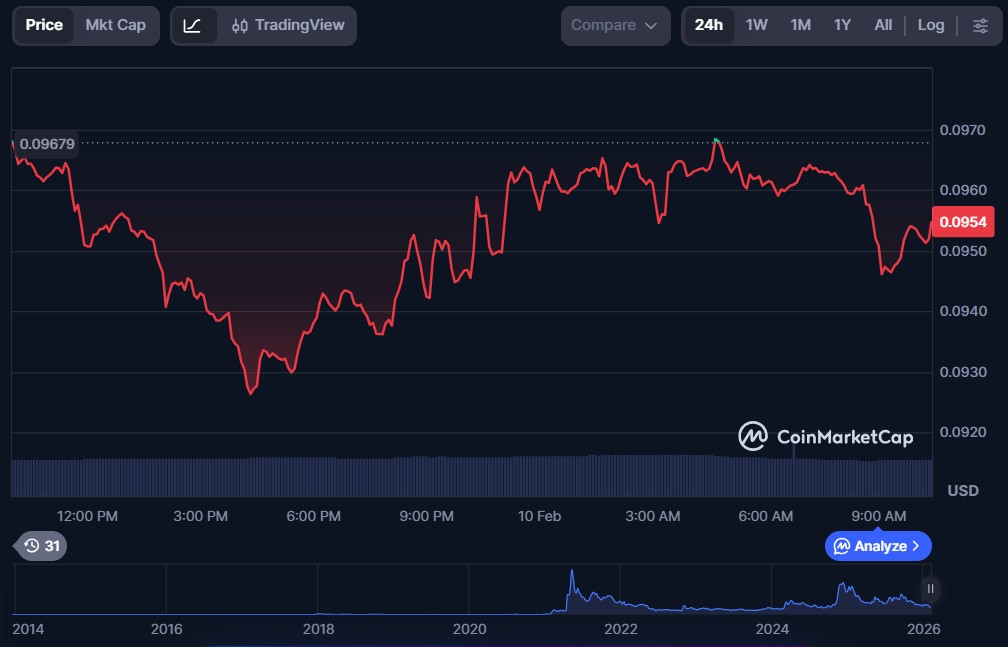
Task: Click the clock icon badge showing 31
Action: [x=41, y=546]
